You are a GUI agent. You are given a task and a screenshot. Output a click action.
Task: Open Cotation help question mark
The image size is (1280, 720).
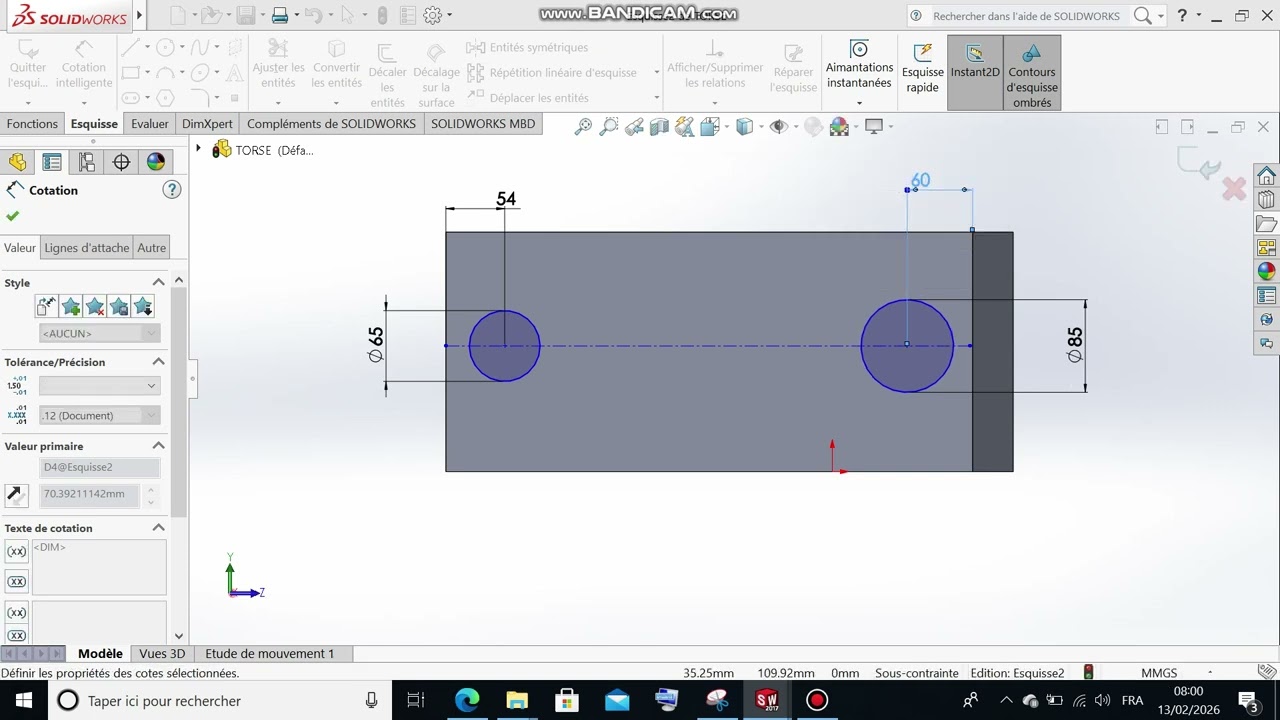172,190
